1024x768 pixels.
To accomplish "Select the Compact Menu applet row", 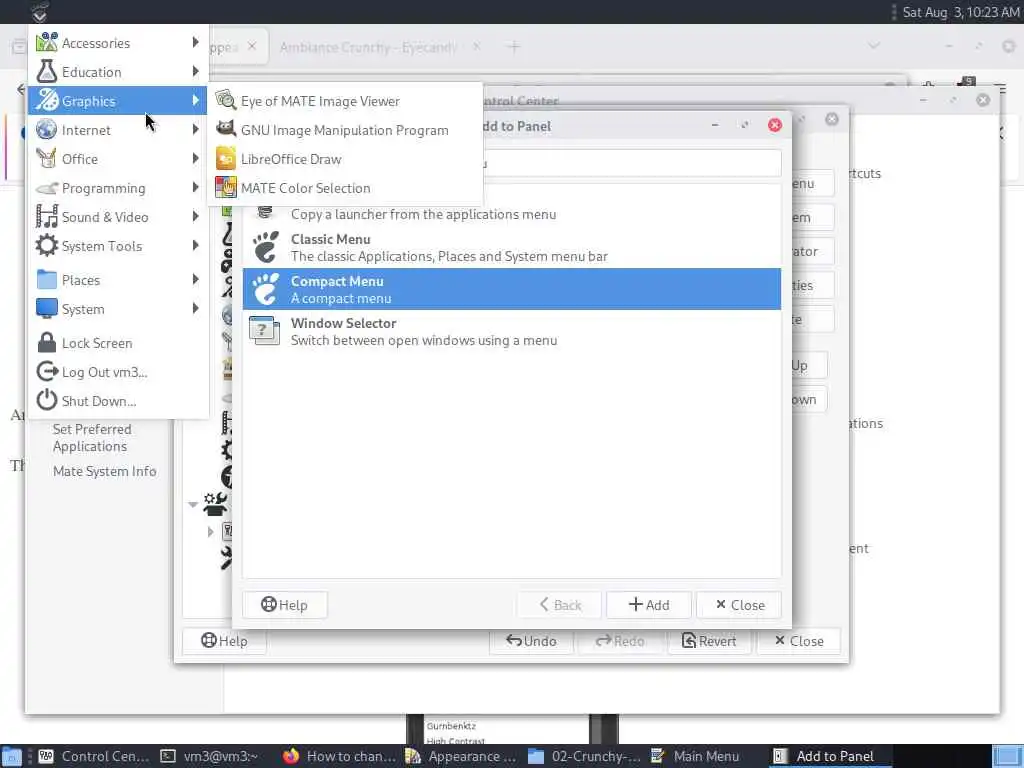I will pos(511,289).
